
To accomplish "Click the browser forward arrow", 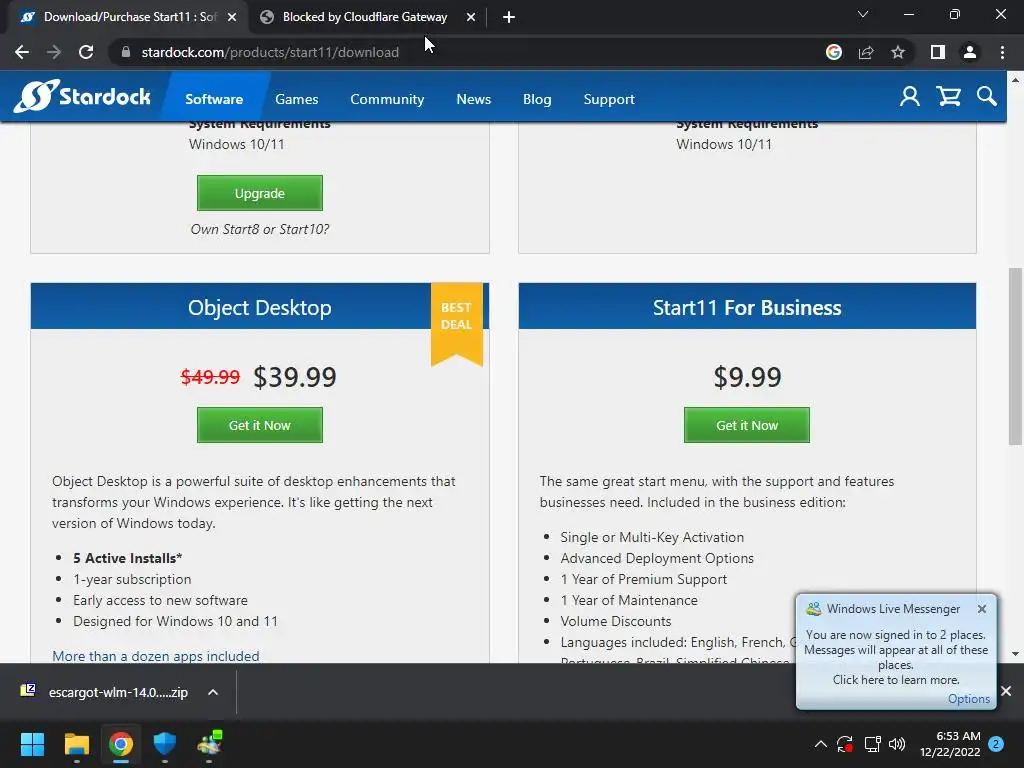I will [54, 52].
